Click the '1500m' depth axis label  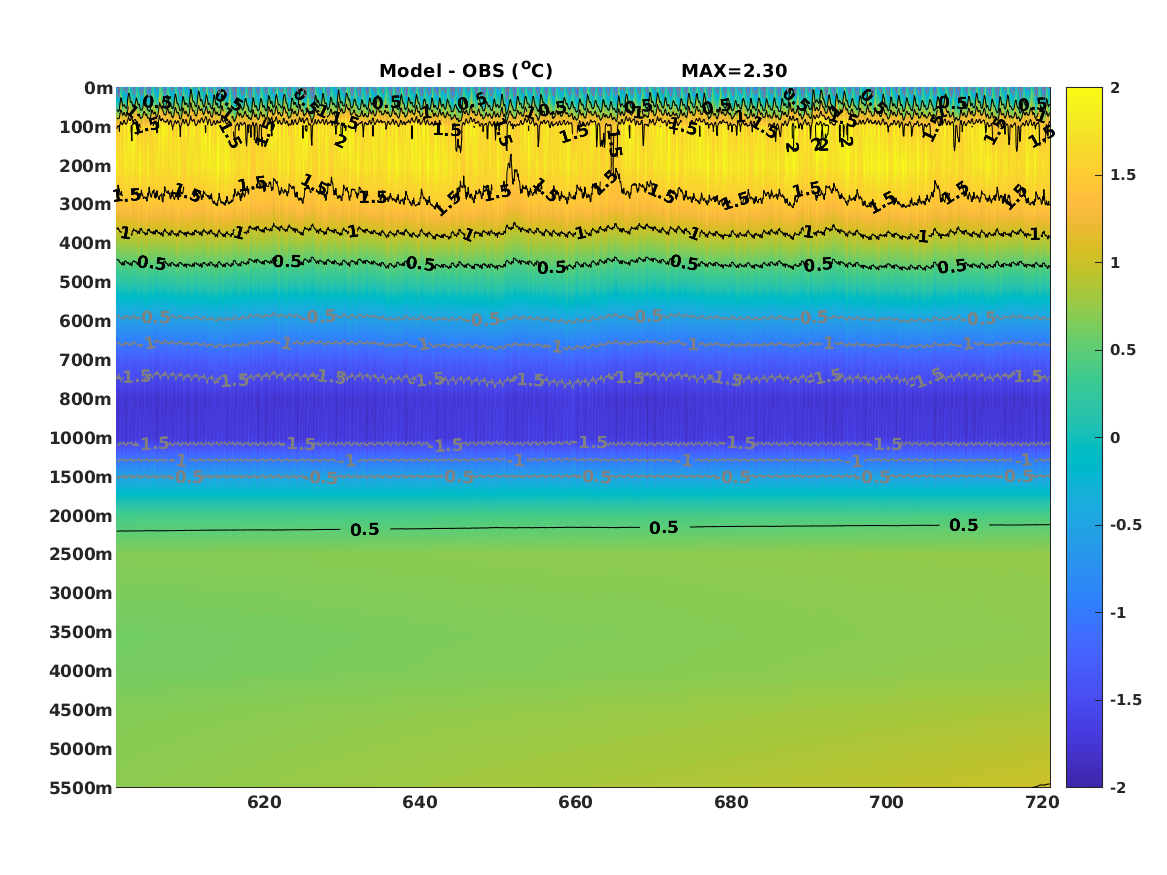tap(81, 477)
